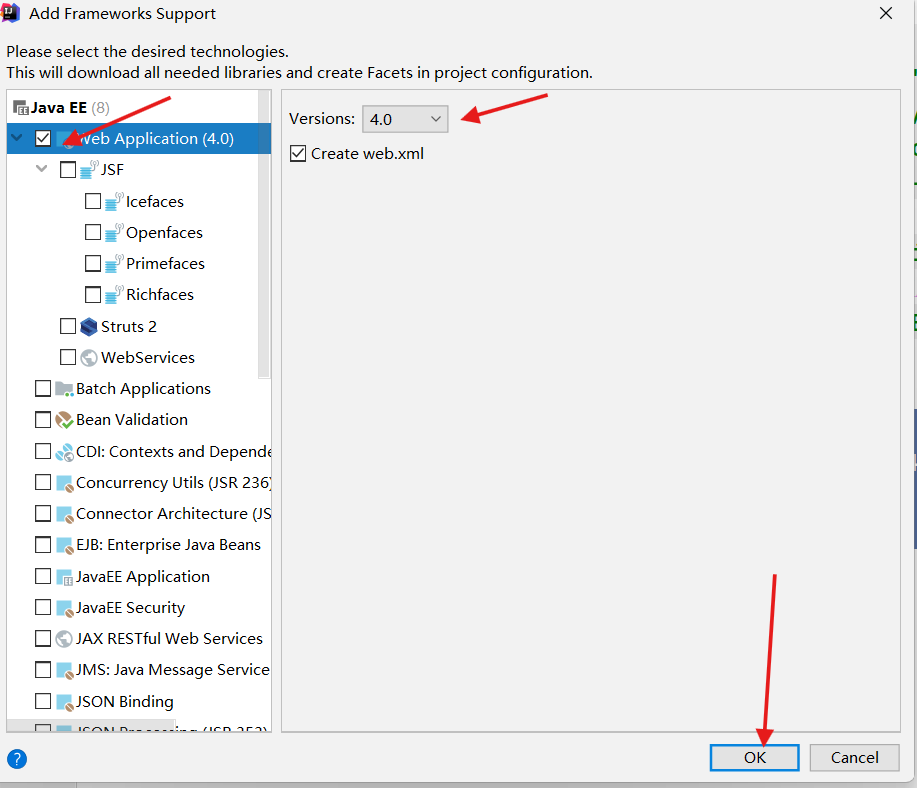The width and height of the screenshot is (917, 788).
Task: Click the Openfaces library icon
Action: [114, 232]
